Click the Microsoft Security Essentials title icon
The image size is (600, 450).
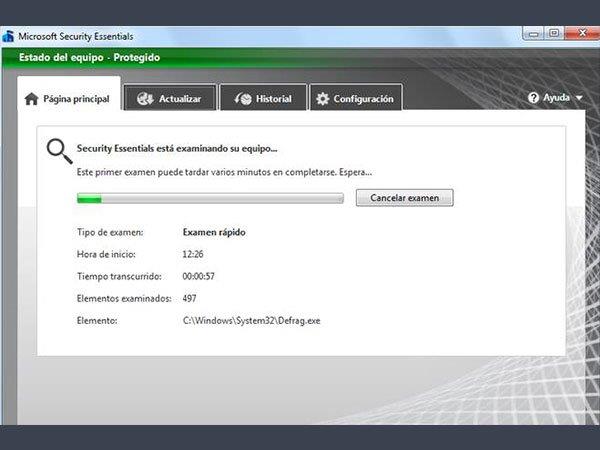click(8, 37)
